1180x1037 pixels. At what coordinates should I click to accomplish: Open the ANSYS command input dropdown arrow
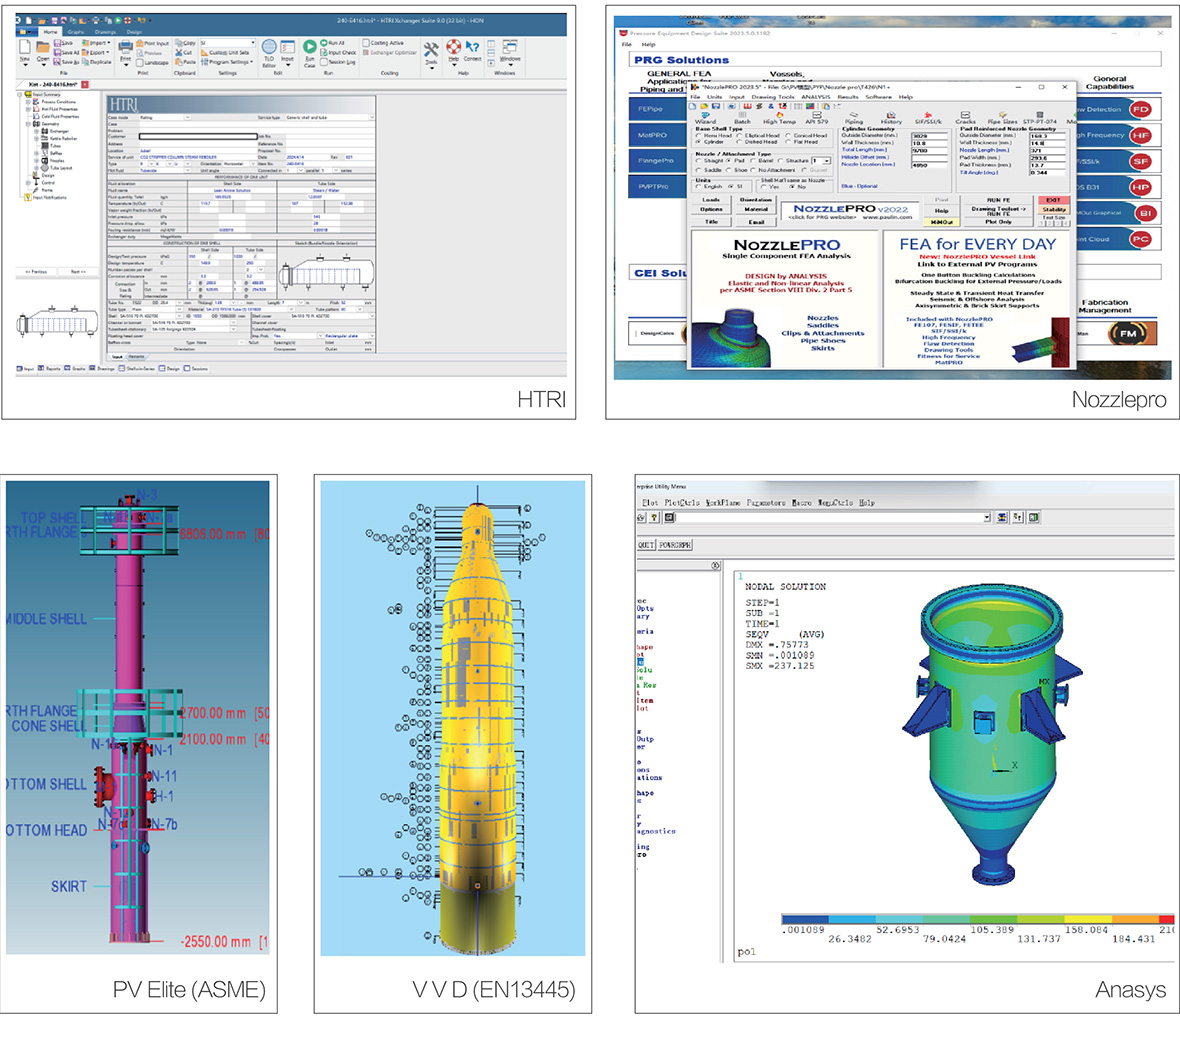[986, 517]
